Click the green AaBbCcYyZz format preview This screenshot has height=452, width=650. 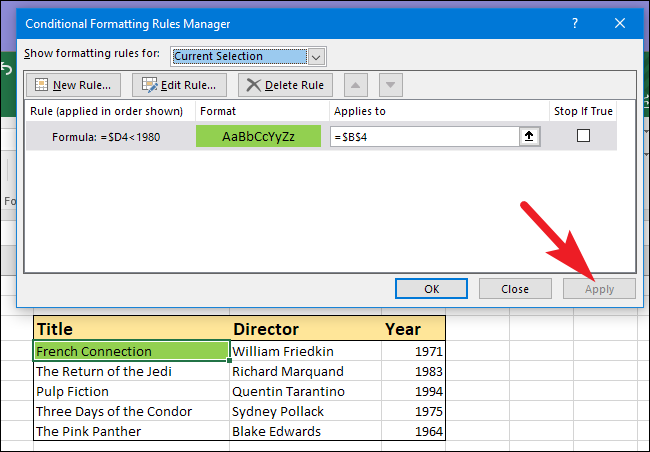point(258,136)
